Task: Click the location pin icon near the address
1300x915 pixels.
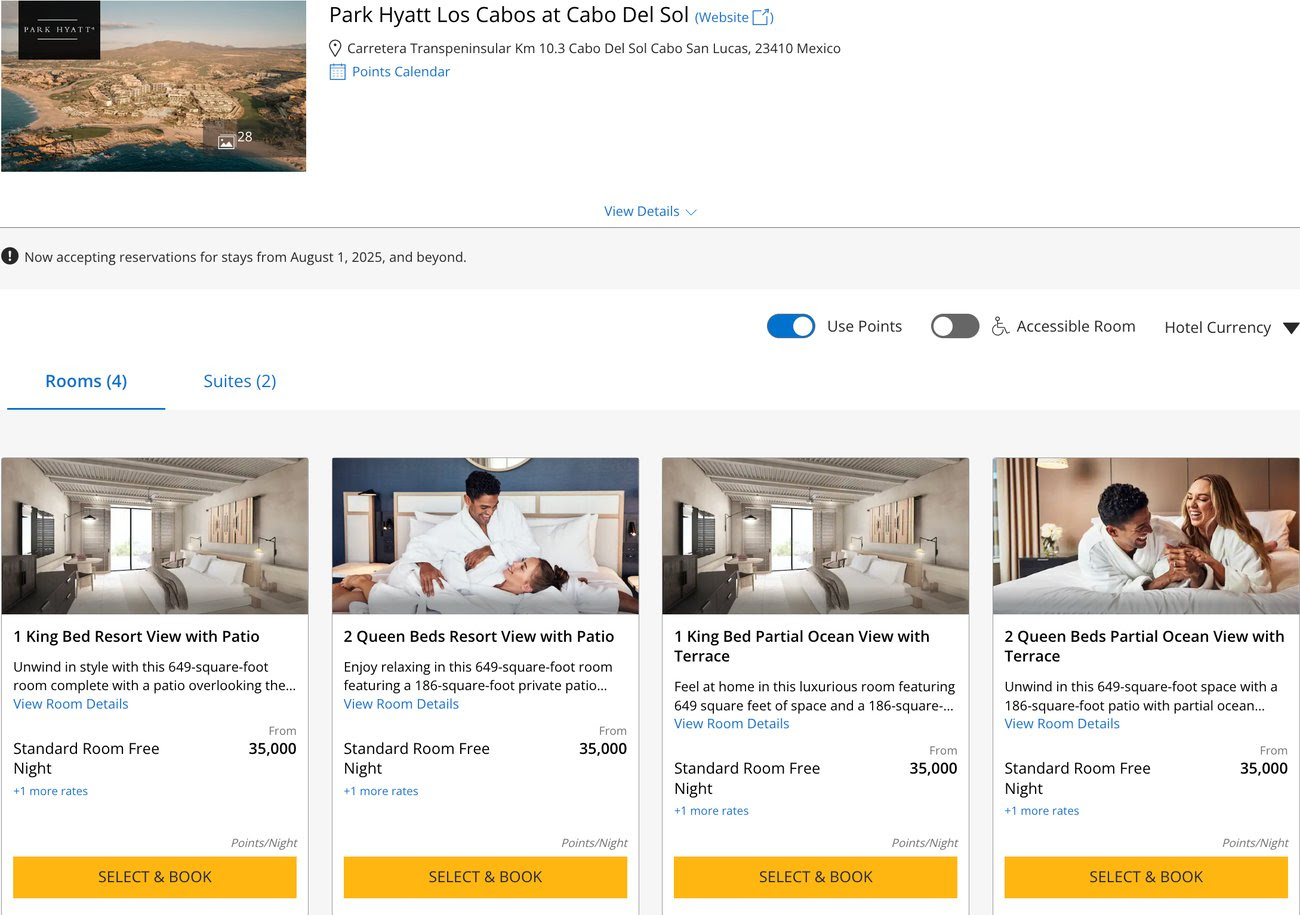Action: click(x=336, y=47)
